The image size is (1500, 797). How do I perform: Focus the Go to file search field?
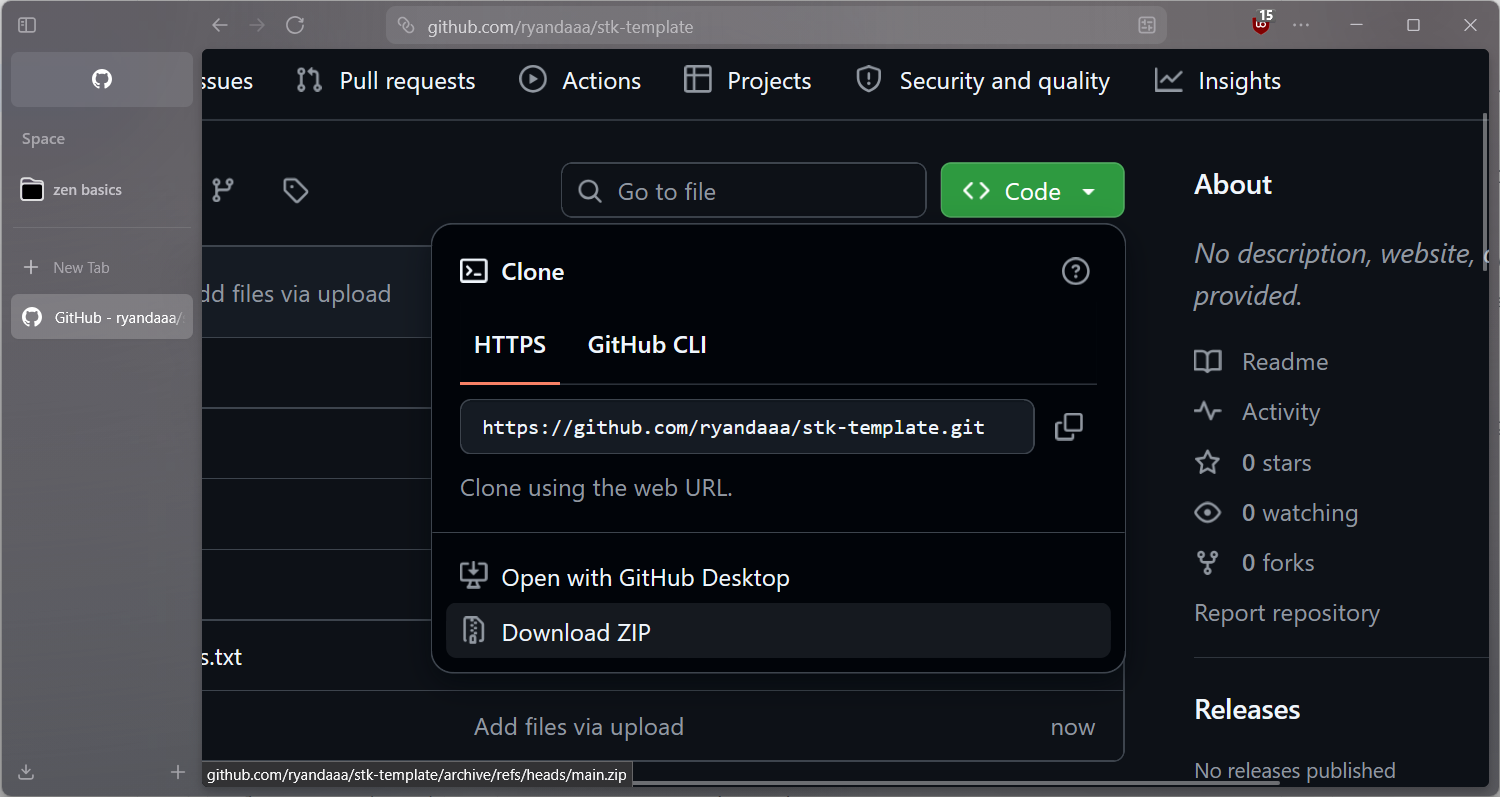pos(744,190)
